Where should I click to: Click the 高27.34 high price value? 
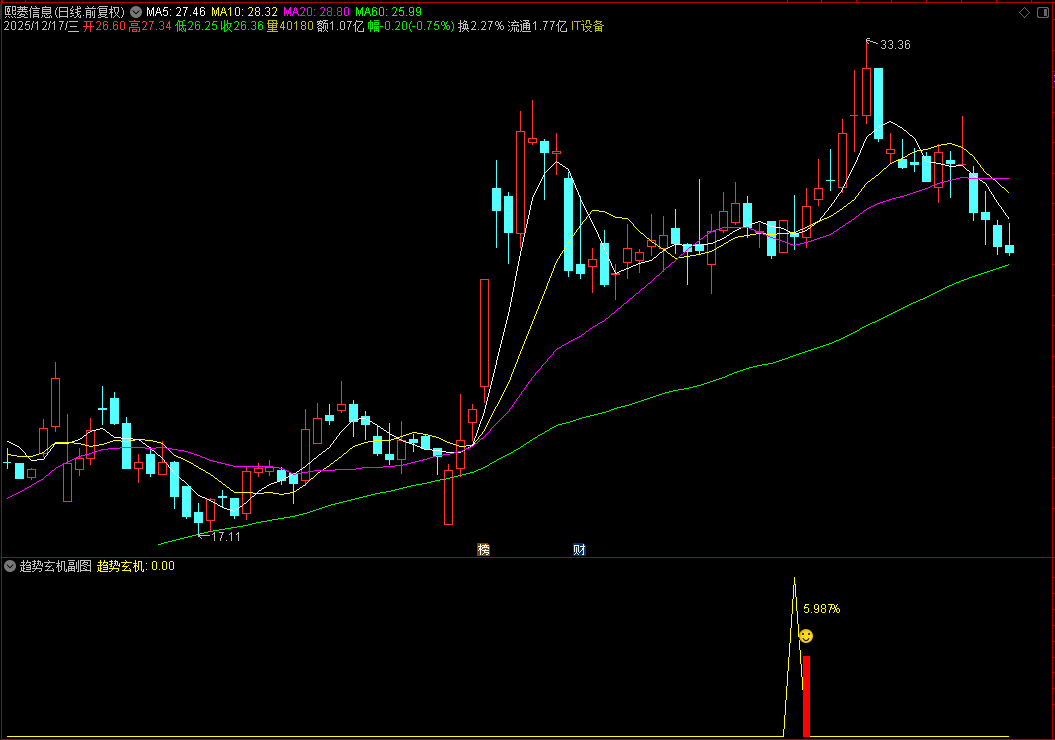click(x=150, y=26)
